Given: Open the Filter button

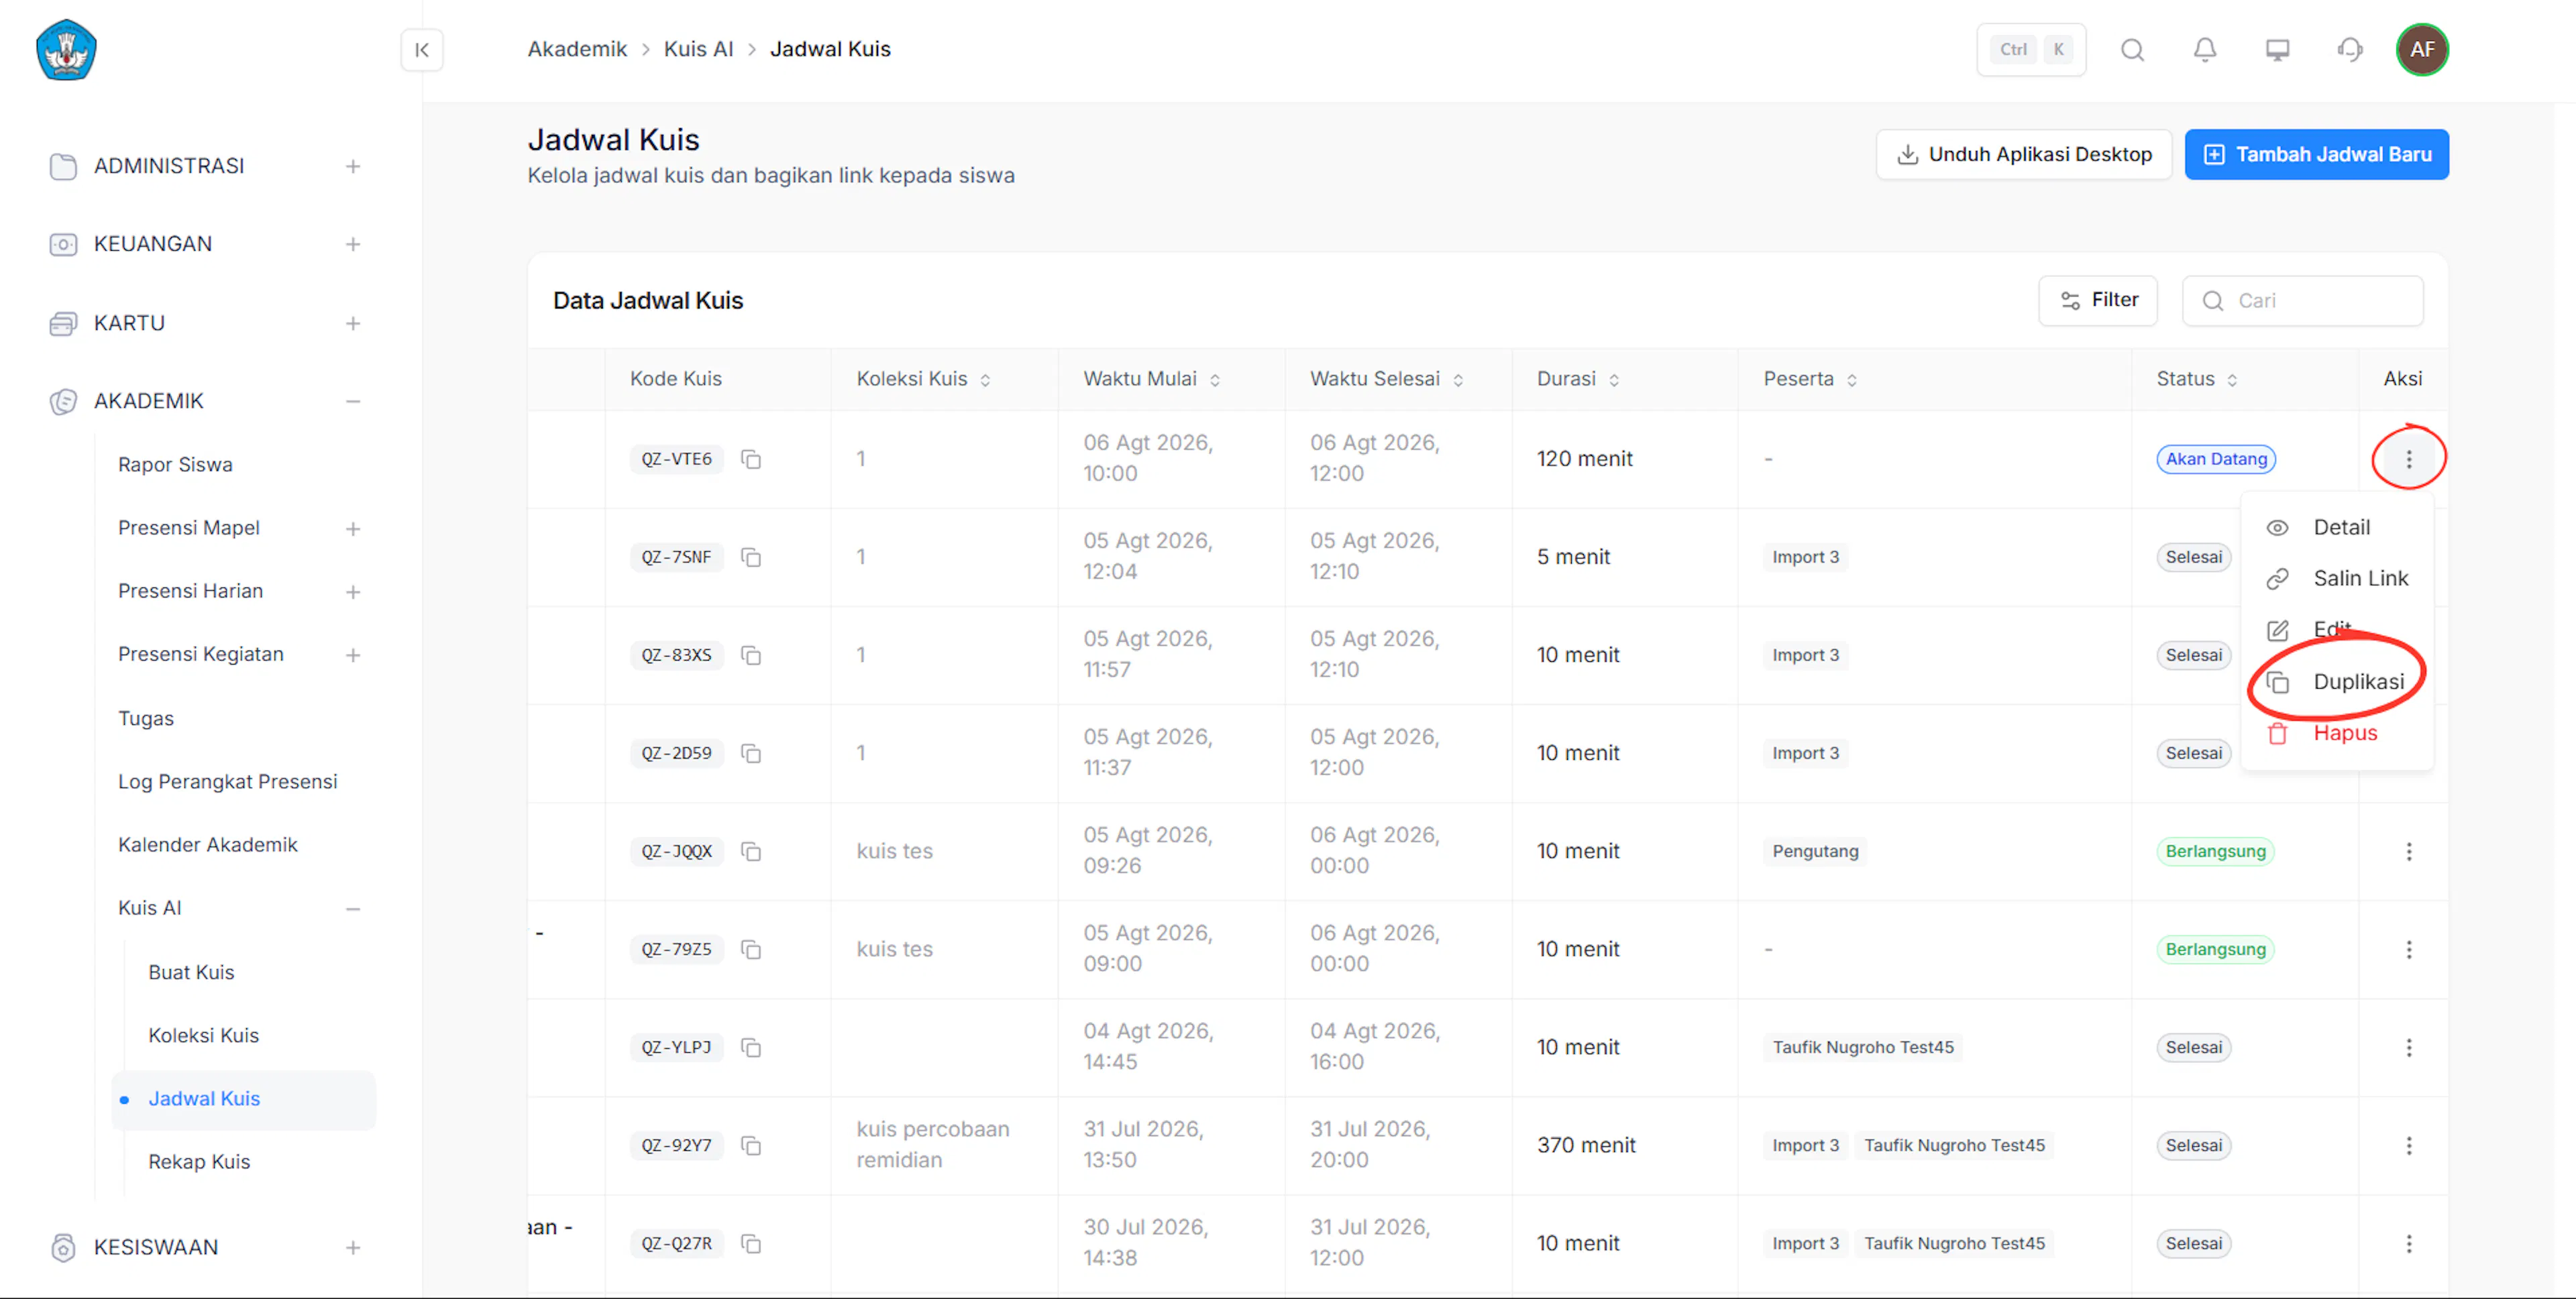Looking at the screenshot, I should point(2098,300).
